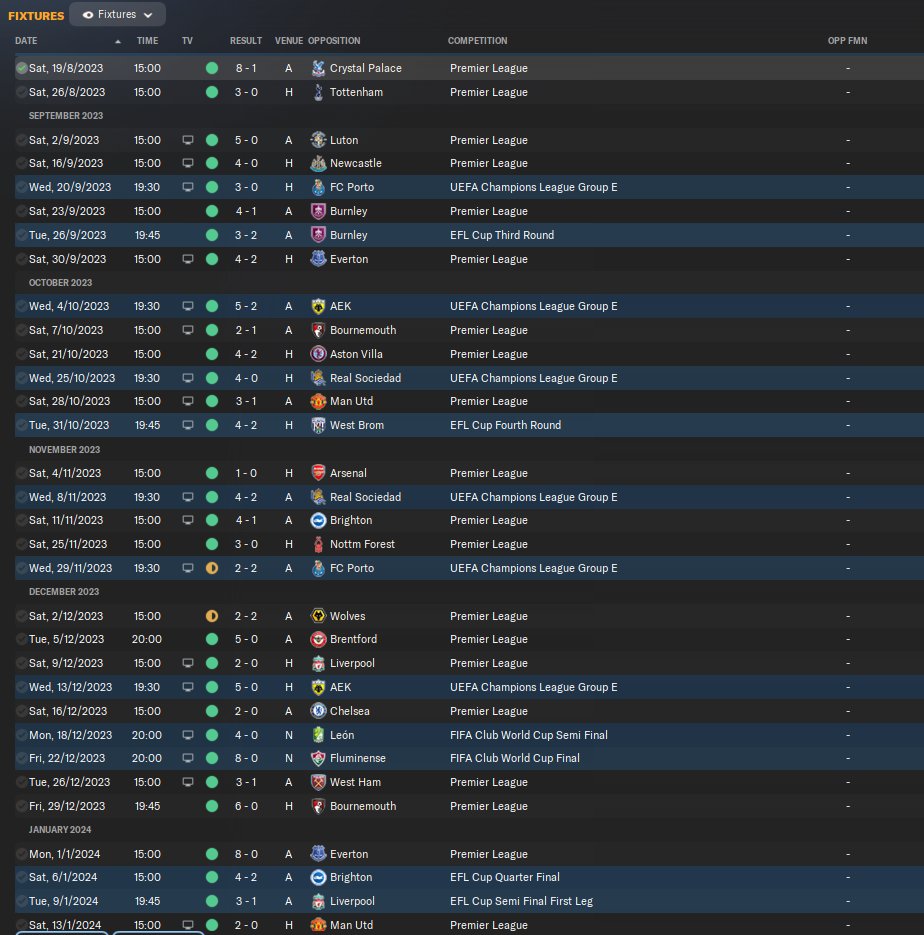Select the EFL Cup Quarter Final competition
The image size is (924, 935).
[x=504, y=877]
